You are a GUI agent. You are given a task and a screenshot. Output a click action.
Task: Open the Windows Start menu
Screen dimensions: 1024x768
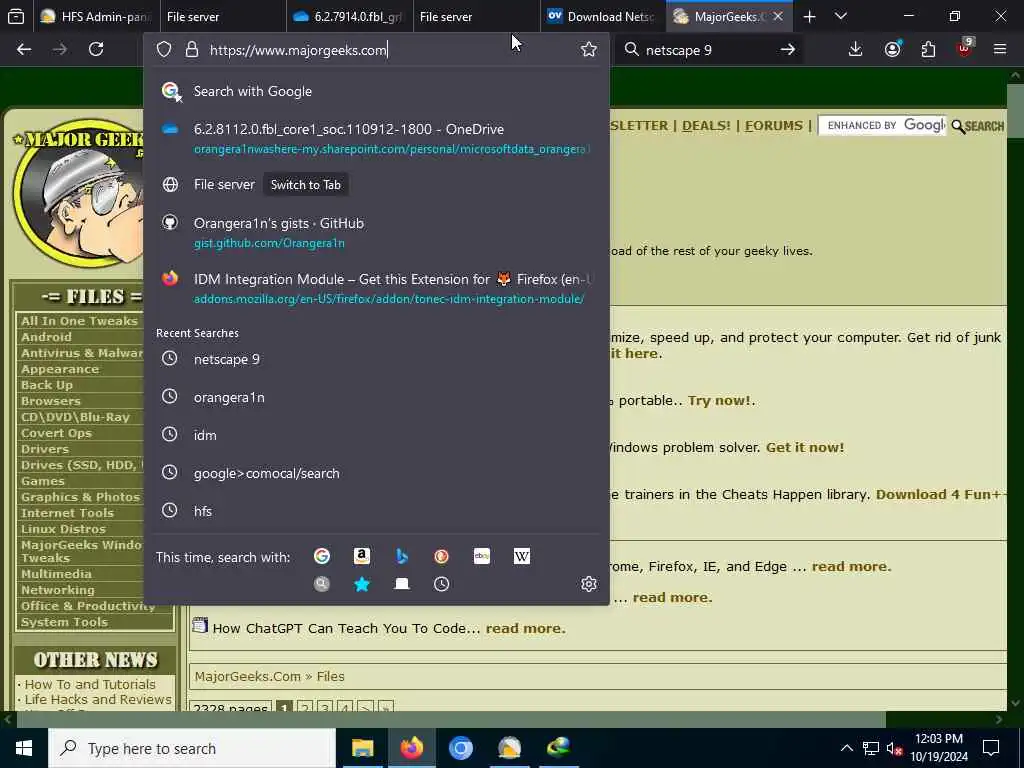click(24, 748)
